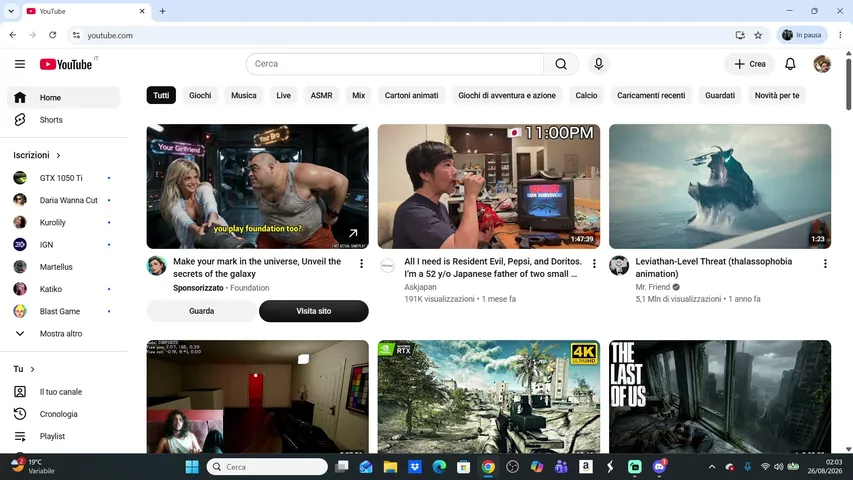Open Il tuo canale in sidebar
The height and width of the screenshot is (480, 853).
[x=64, y=392]
